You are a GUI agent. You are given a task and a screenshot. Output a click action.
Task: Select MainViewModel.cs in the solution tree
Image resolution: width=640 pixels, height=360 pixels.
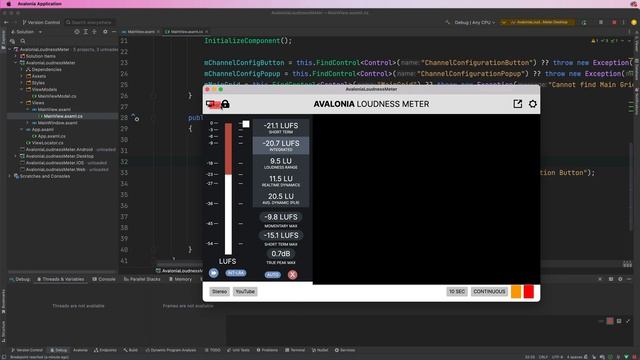point(54,96)
